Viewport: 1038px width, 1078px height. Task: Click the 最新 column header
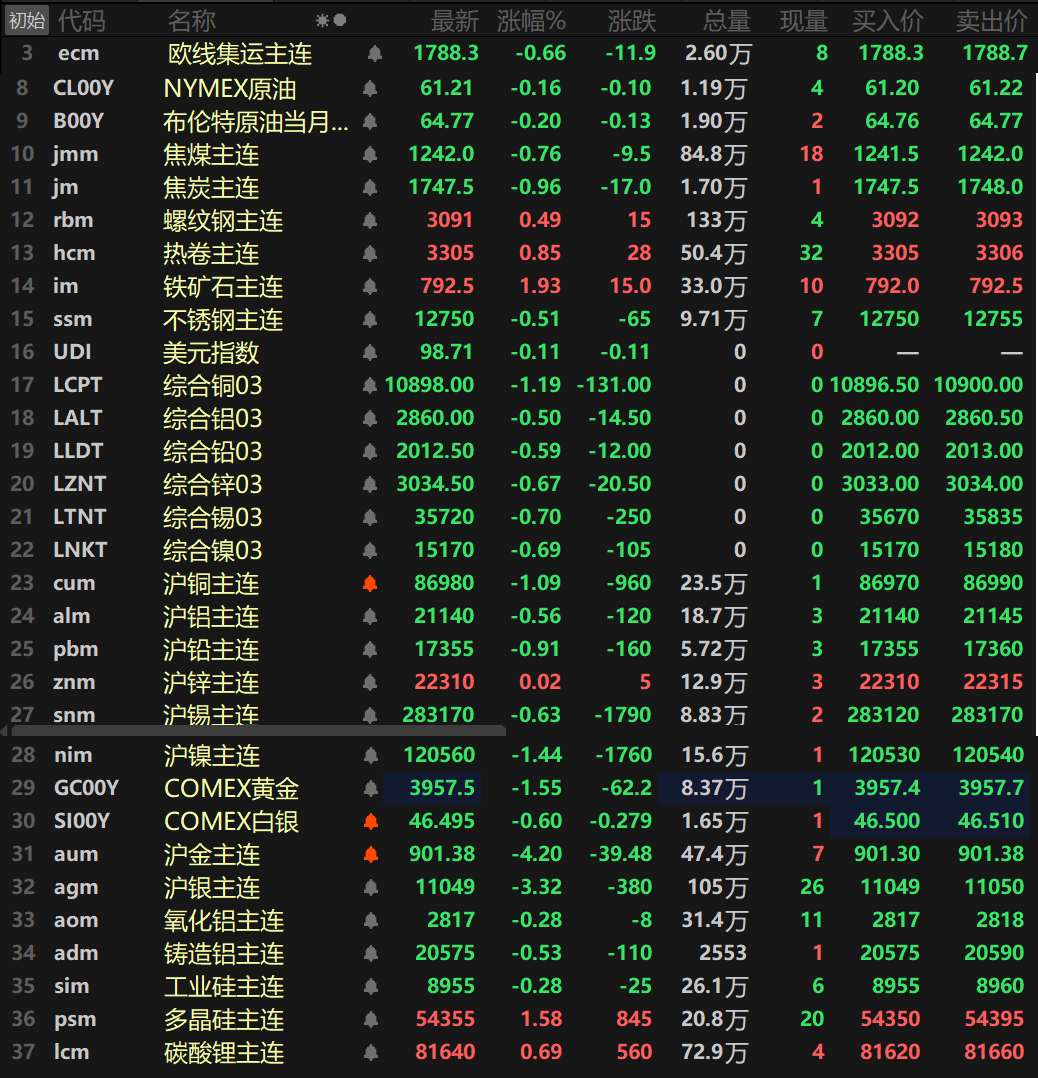click(454, 20)
